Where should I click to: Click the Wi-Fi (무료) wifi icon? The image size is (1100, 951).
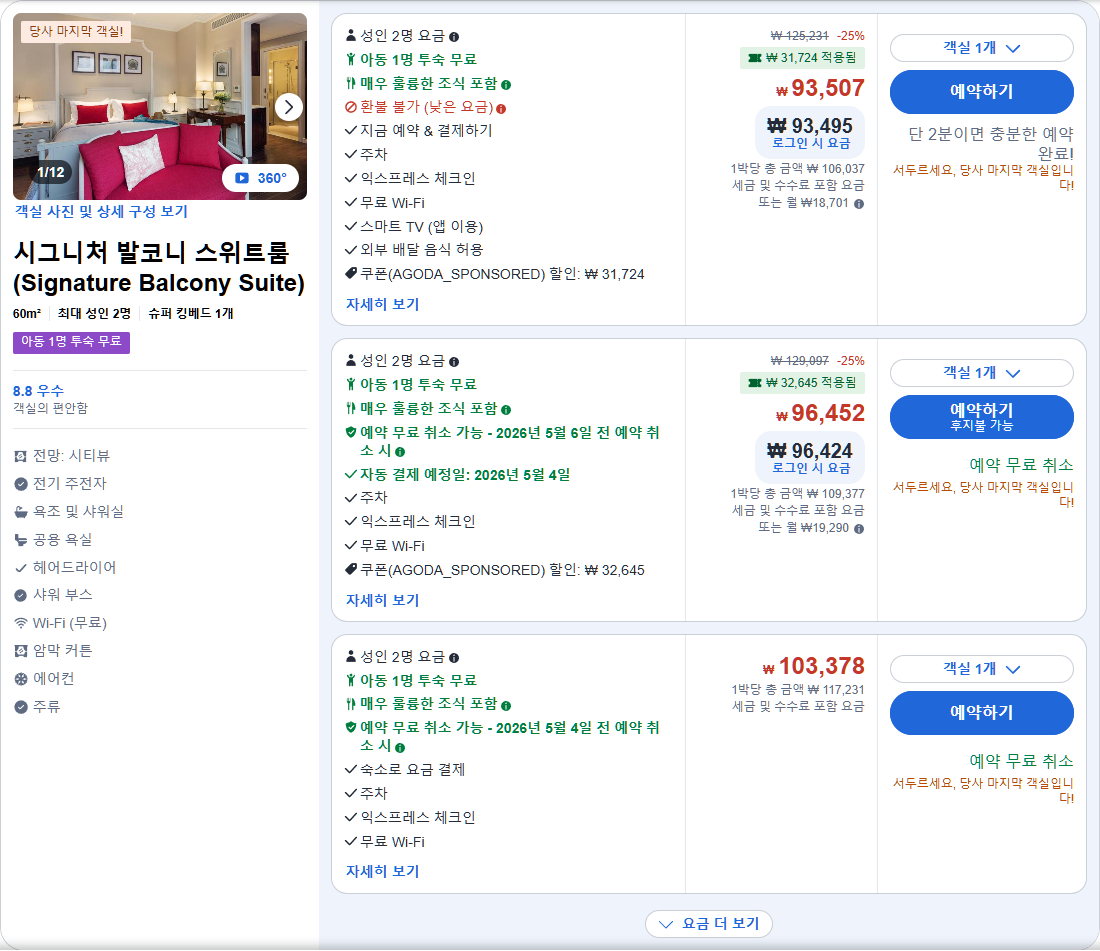click(21, 623)
